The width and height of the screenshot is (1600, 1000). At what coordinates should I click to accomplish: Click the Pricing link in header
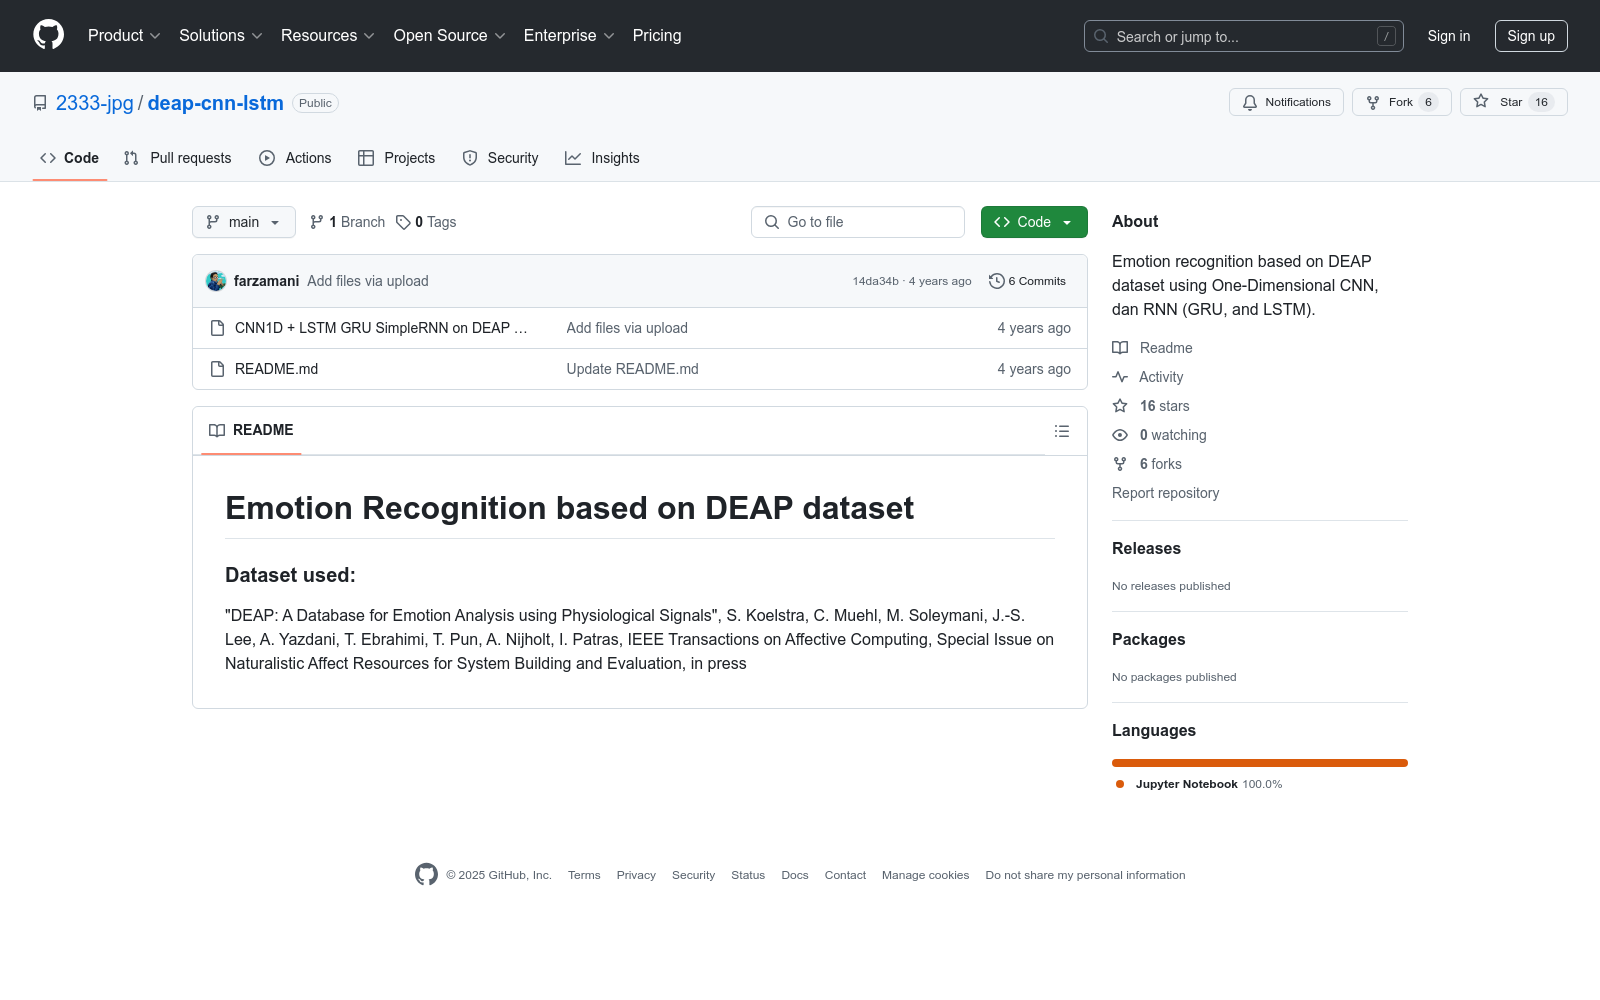(657, 35)
